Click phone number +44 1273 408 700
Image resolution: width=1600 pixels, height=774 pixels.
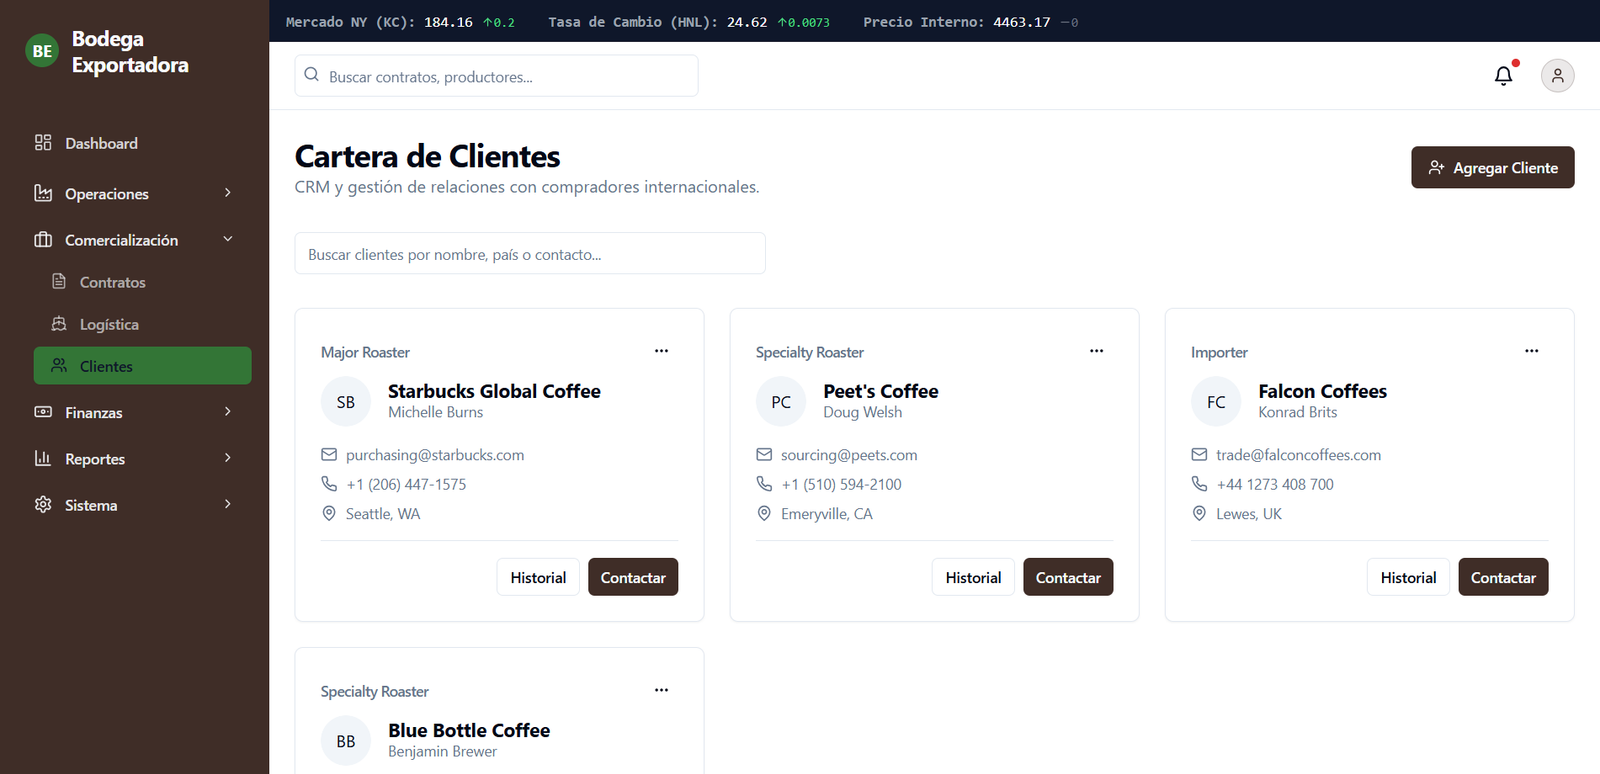(x=1275, y=484)
